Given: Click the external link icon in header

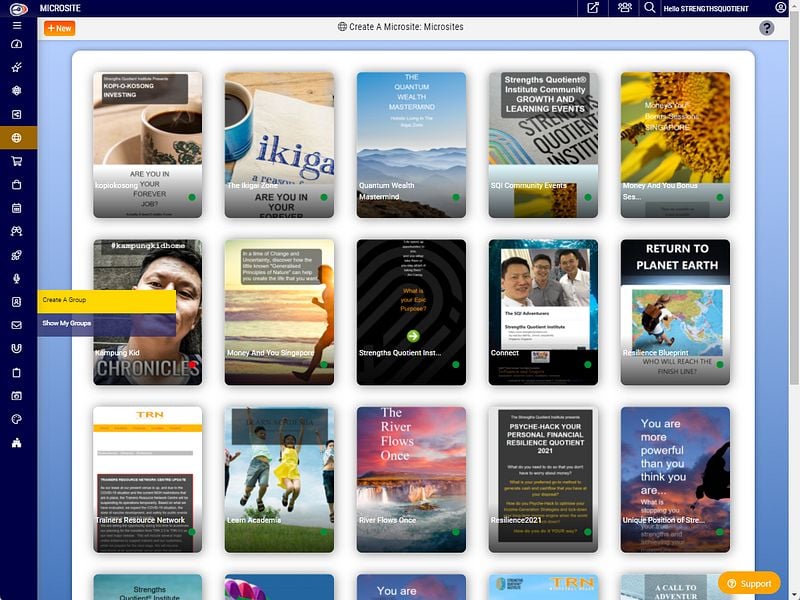Looking at the screenshot, I should [593, 8].
